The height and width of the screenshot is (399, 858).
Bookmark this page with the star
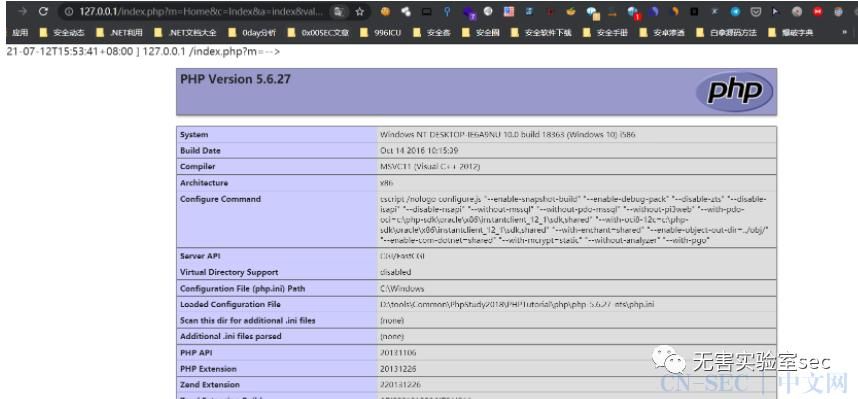[360, 11]
